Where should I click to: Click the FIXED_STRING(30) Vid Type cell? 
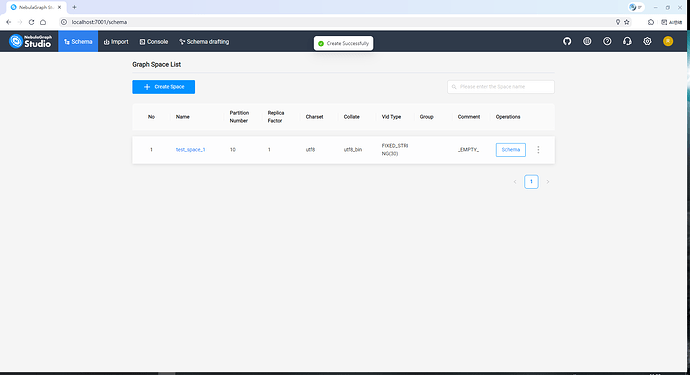[395, 150]
